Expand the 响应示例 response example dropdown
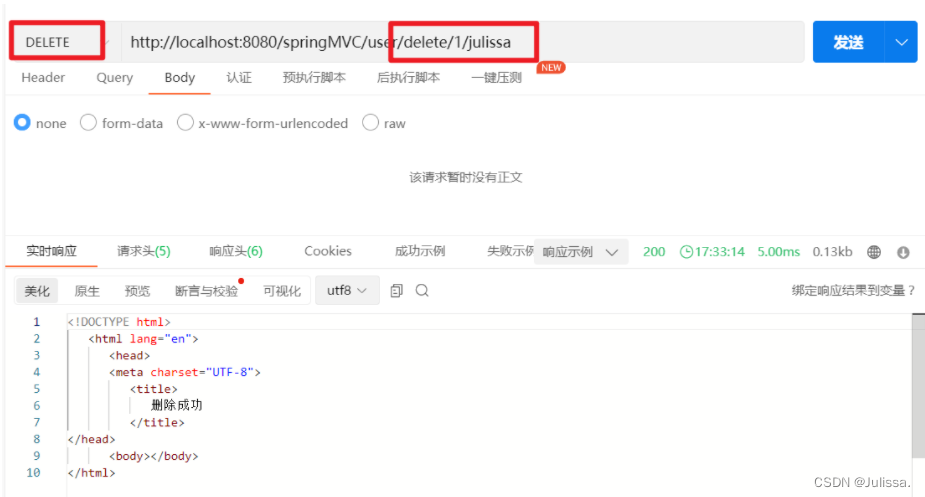Viewport: 925px width, 497px height. pyautogui.click(x=580, y=252)
